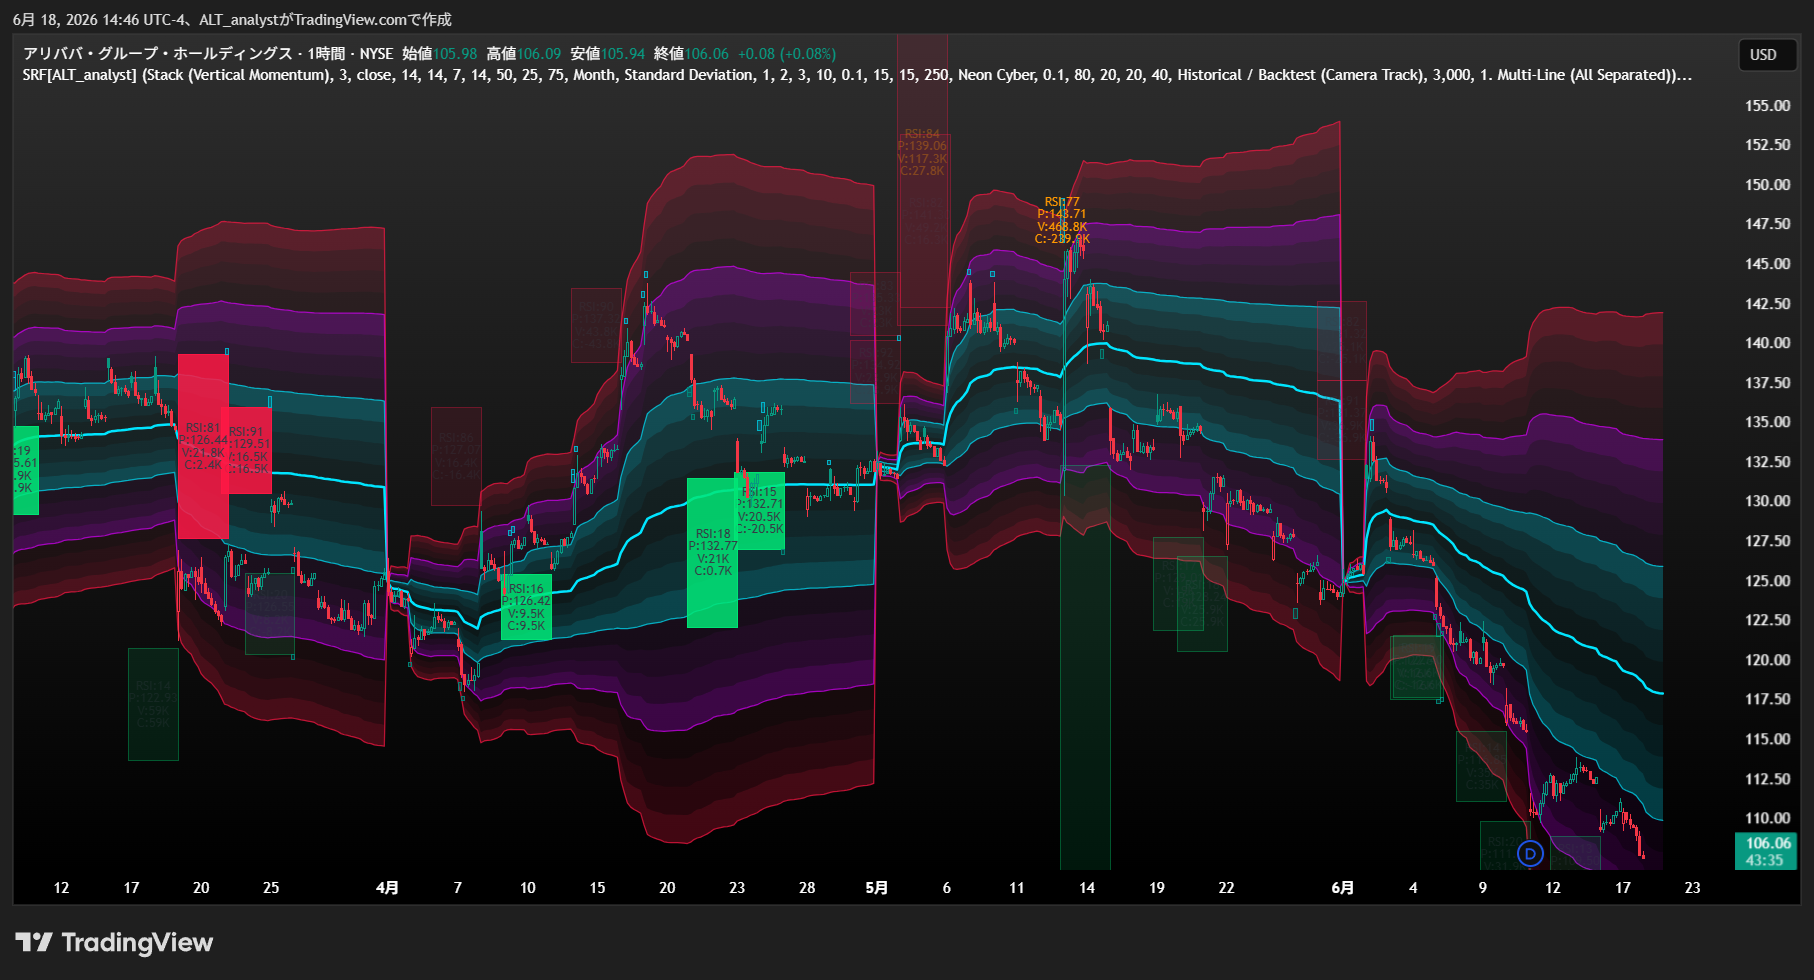Click the 14 date axis label
1814x980 pixels.
pyautogui.click(x=1087, y=888)
